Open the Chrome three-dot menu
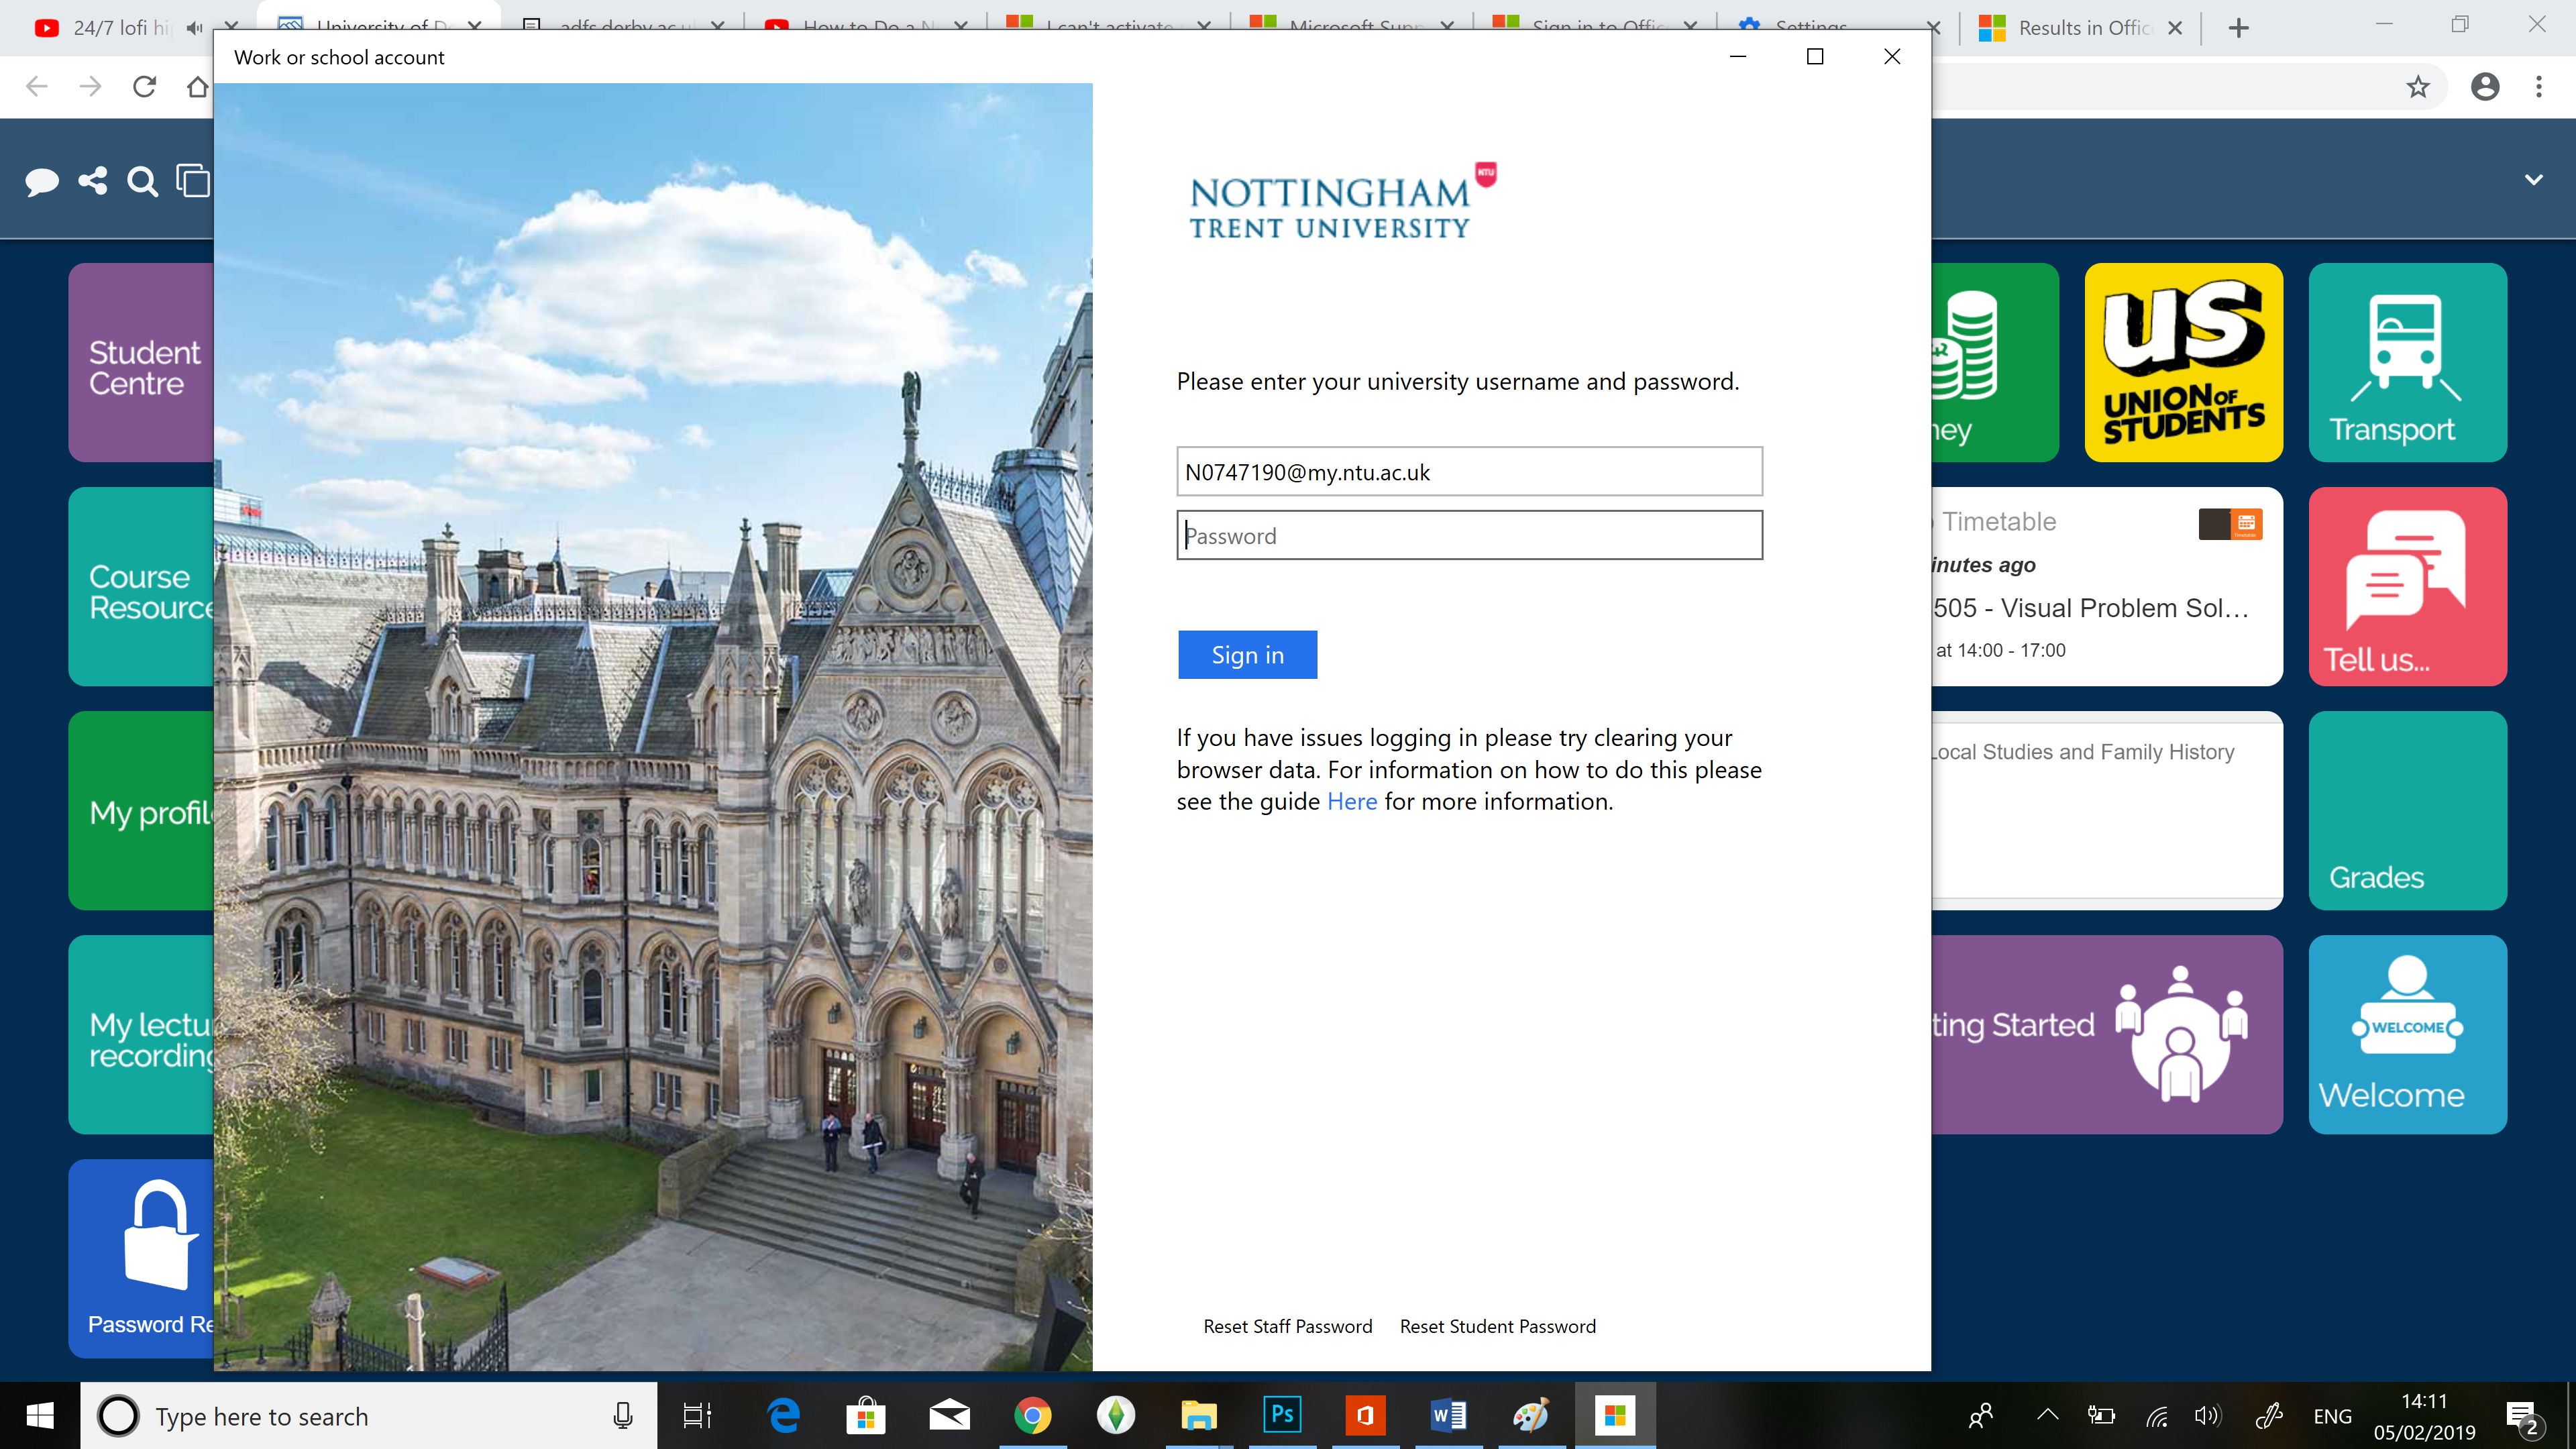This screenshot has width=2576, height=1449. 2538,87
